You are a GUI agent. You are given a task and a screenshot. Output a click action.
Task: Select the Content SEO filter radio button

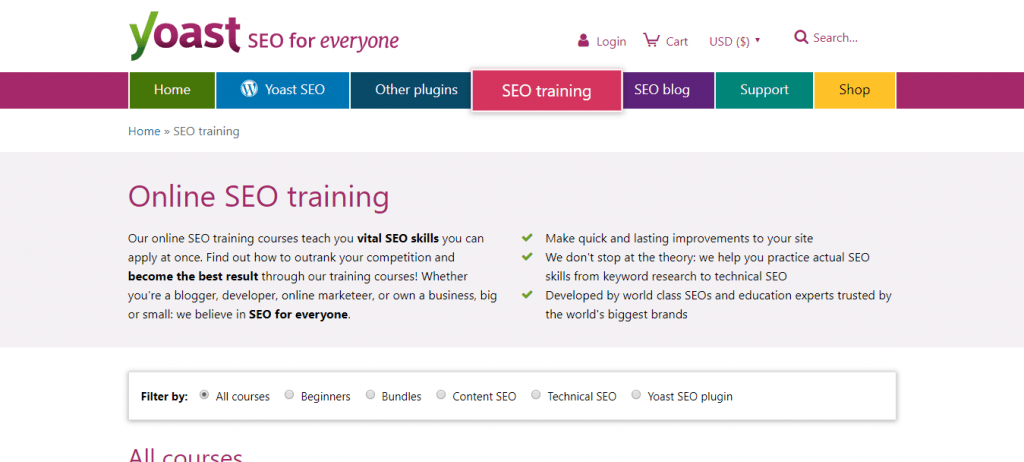click(441, 395)
